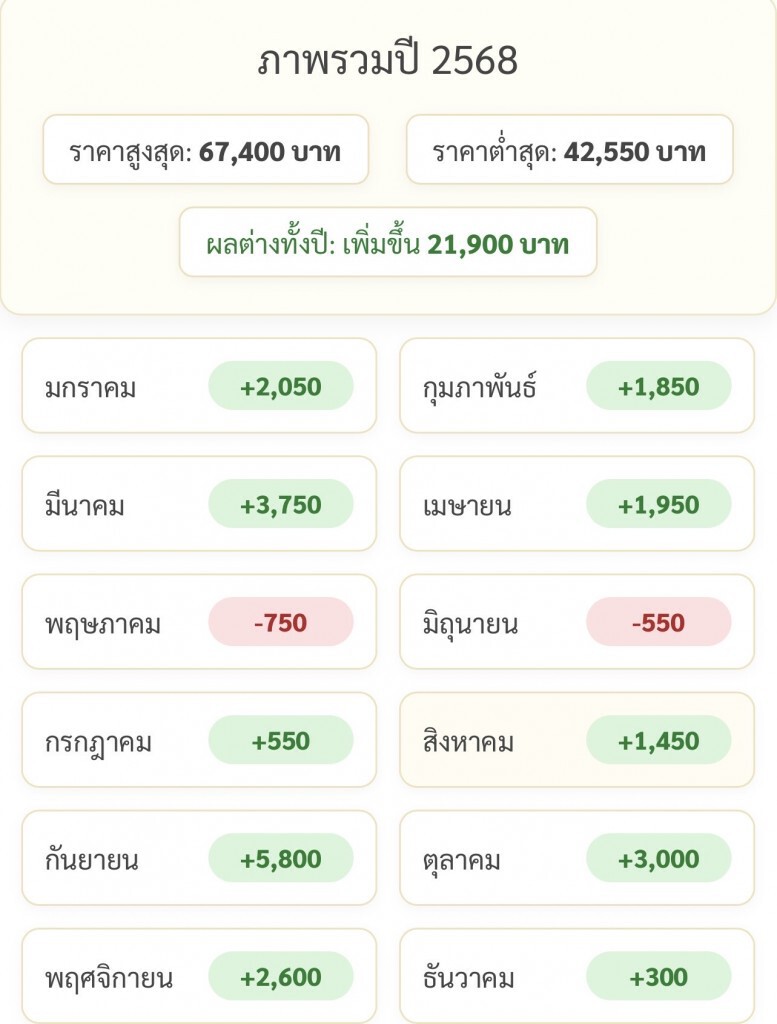Select the ผลต่างทั้งปี 21,900 บาท box
This screenshot has width=777, height=1024.
(388, 242)
